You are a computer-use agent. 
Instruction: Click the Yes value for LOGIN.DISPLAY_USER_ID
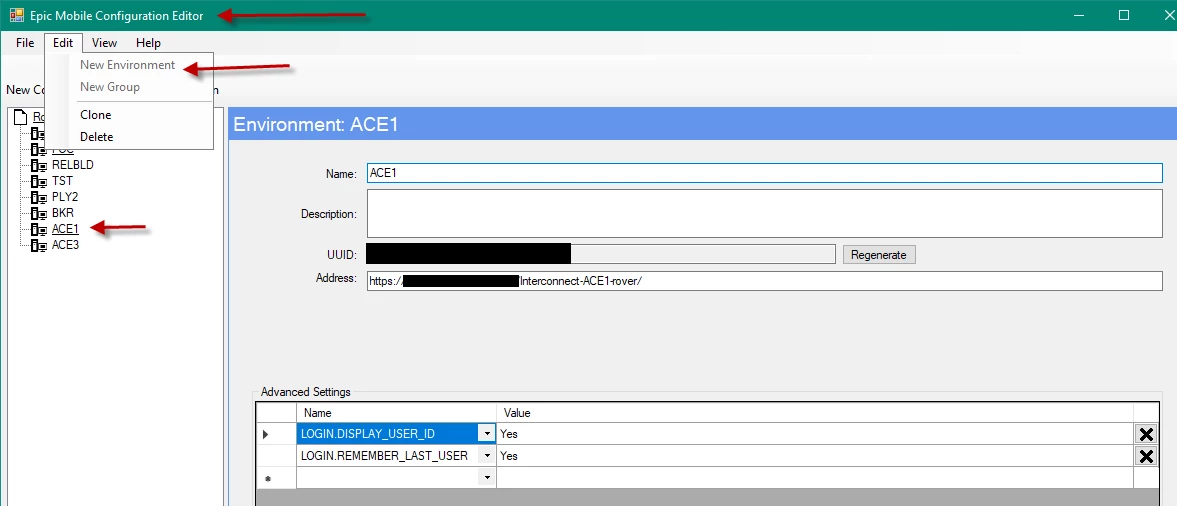coord(814,433)
